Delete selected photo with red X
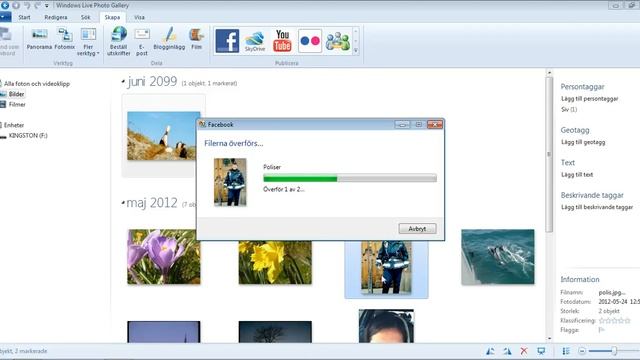Viewport: 640px width, 360px height. tap(524, 351)
